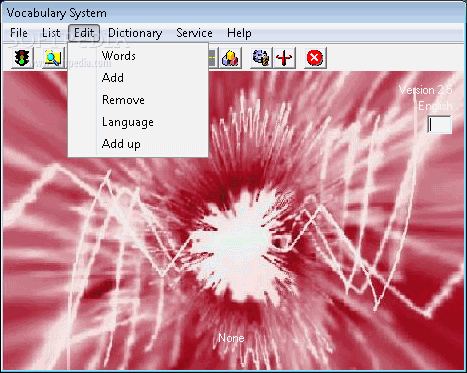Open the Help menu
Screen dimensions: 467x373
(x=239, y=33)
